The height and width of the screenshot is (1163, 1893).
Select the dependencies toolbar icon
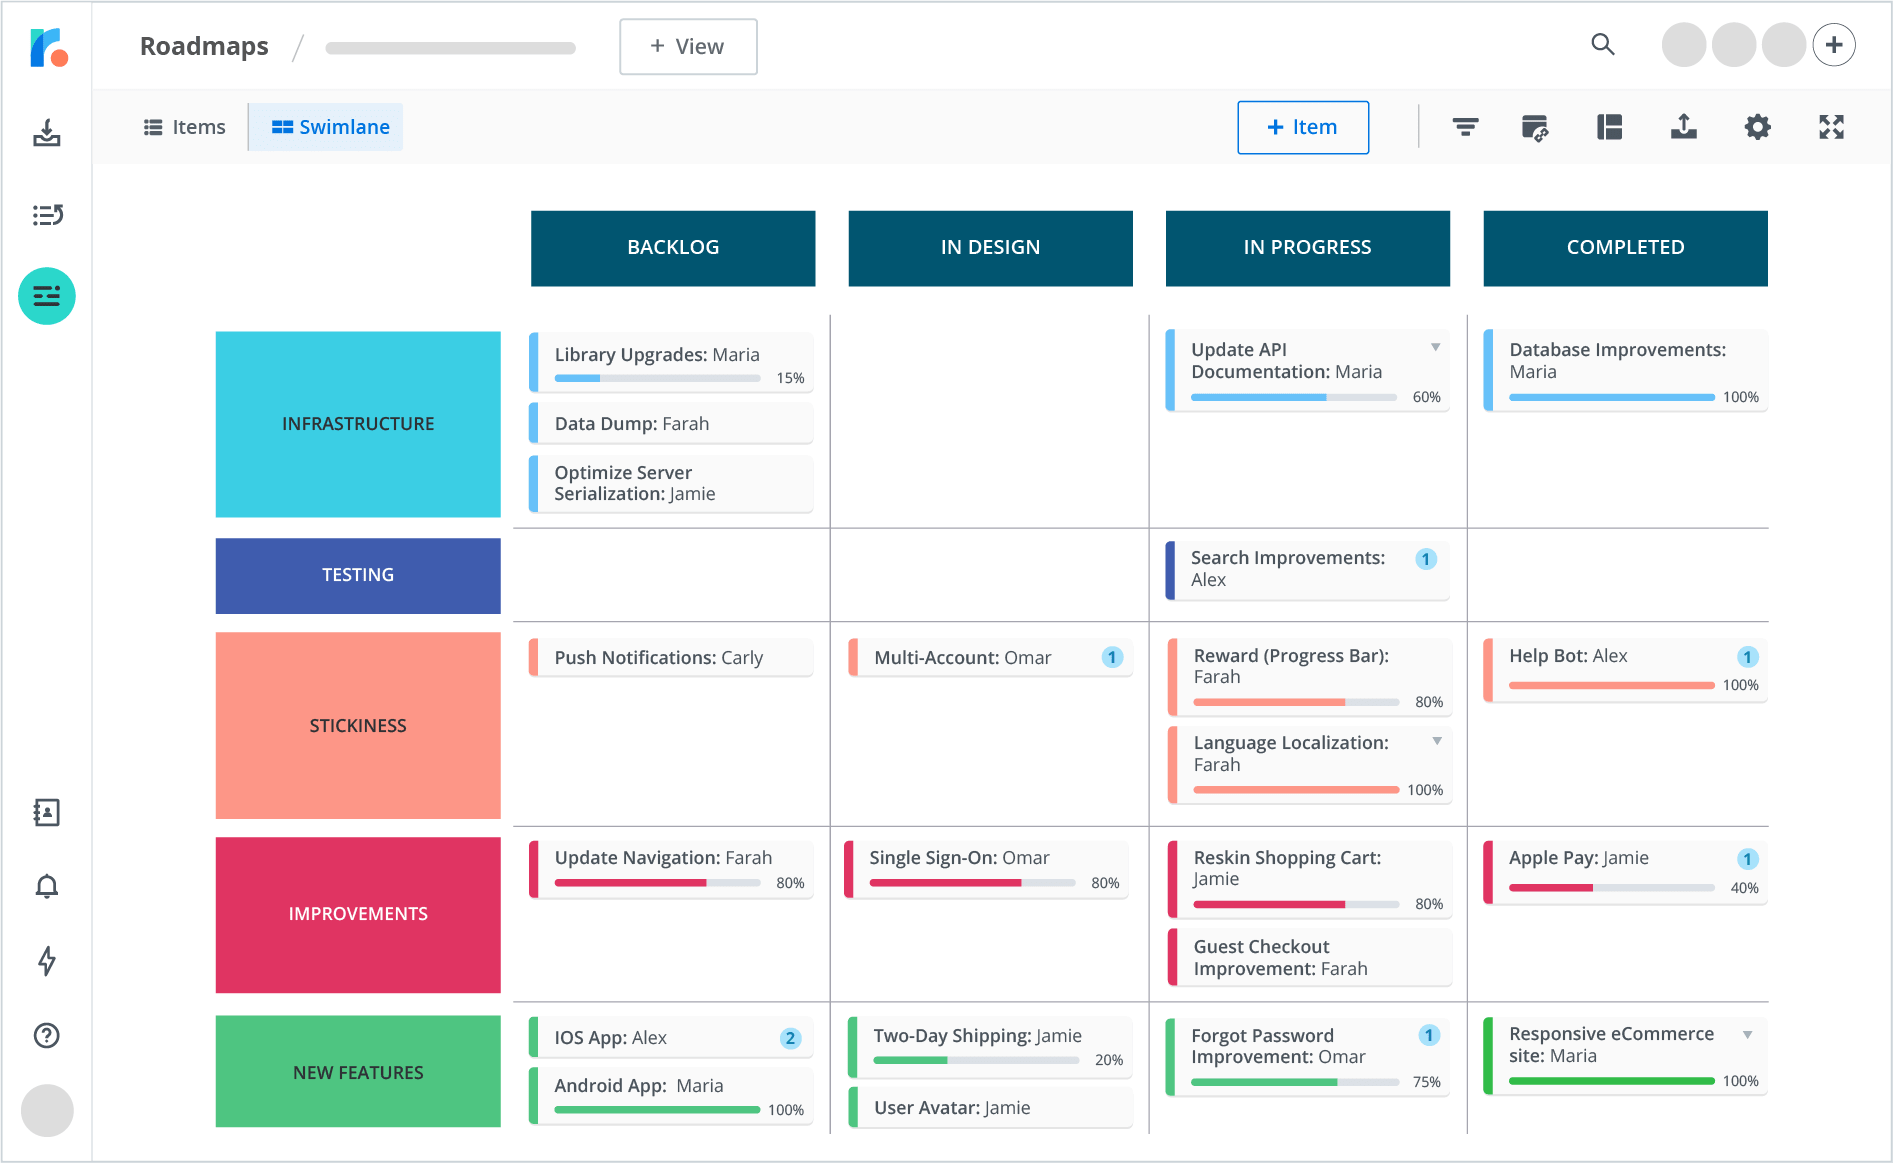click(x=1536, y=127)
